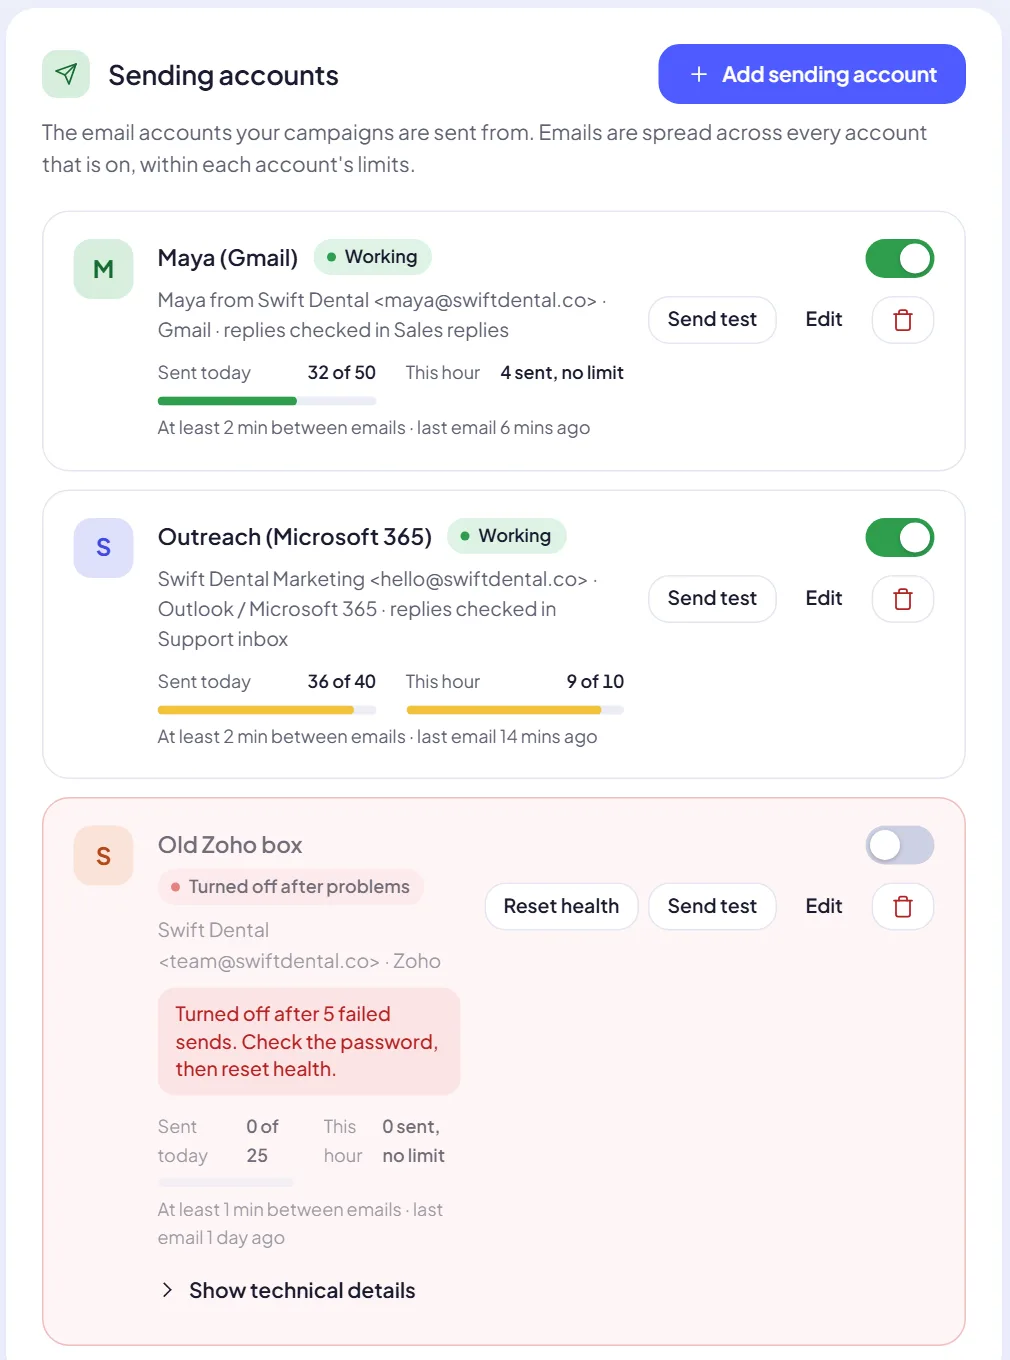This screenshot has width=1010, height=1360.
Task: Turn off the Maya (Gmail) account toggle
Action: [900, 259]
